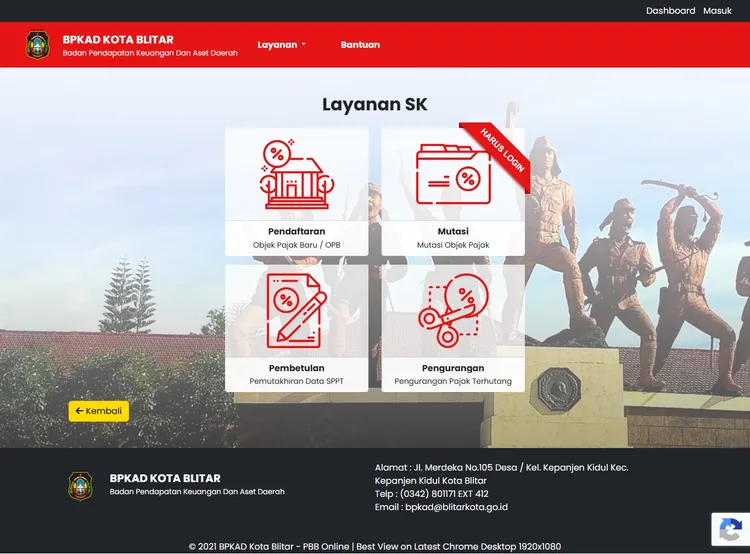This screenshot has height=554, width=750.
Task: Click email bpkad@blitarkota.go.id in footer
Action: 456,507
